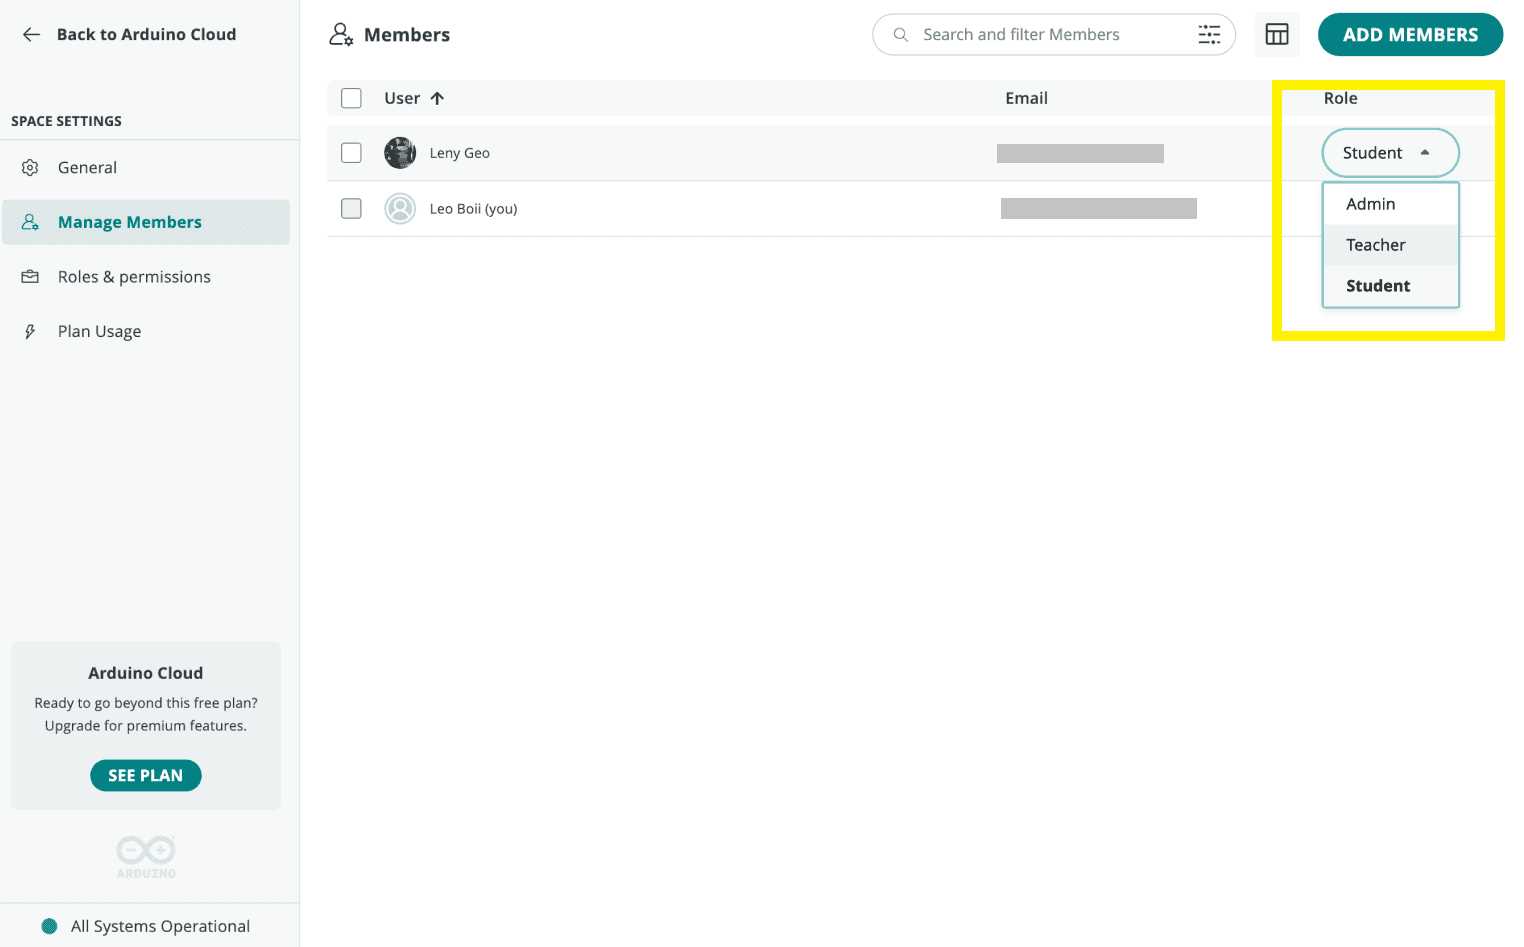Screen dimensions: 1524x947
Task: Click the back arrow to Arduino Cloud
Action: click(x=31, y=34)
